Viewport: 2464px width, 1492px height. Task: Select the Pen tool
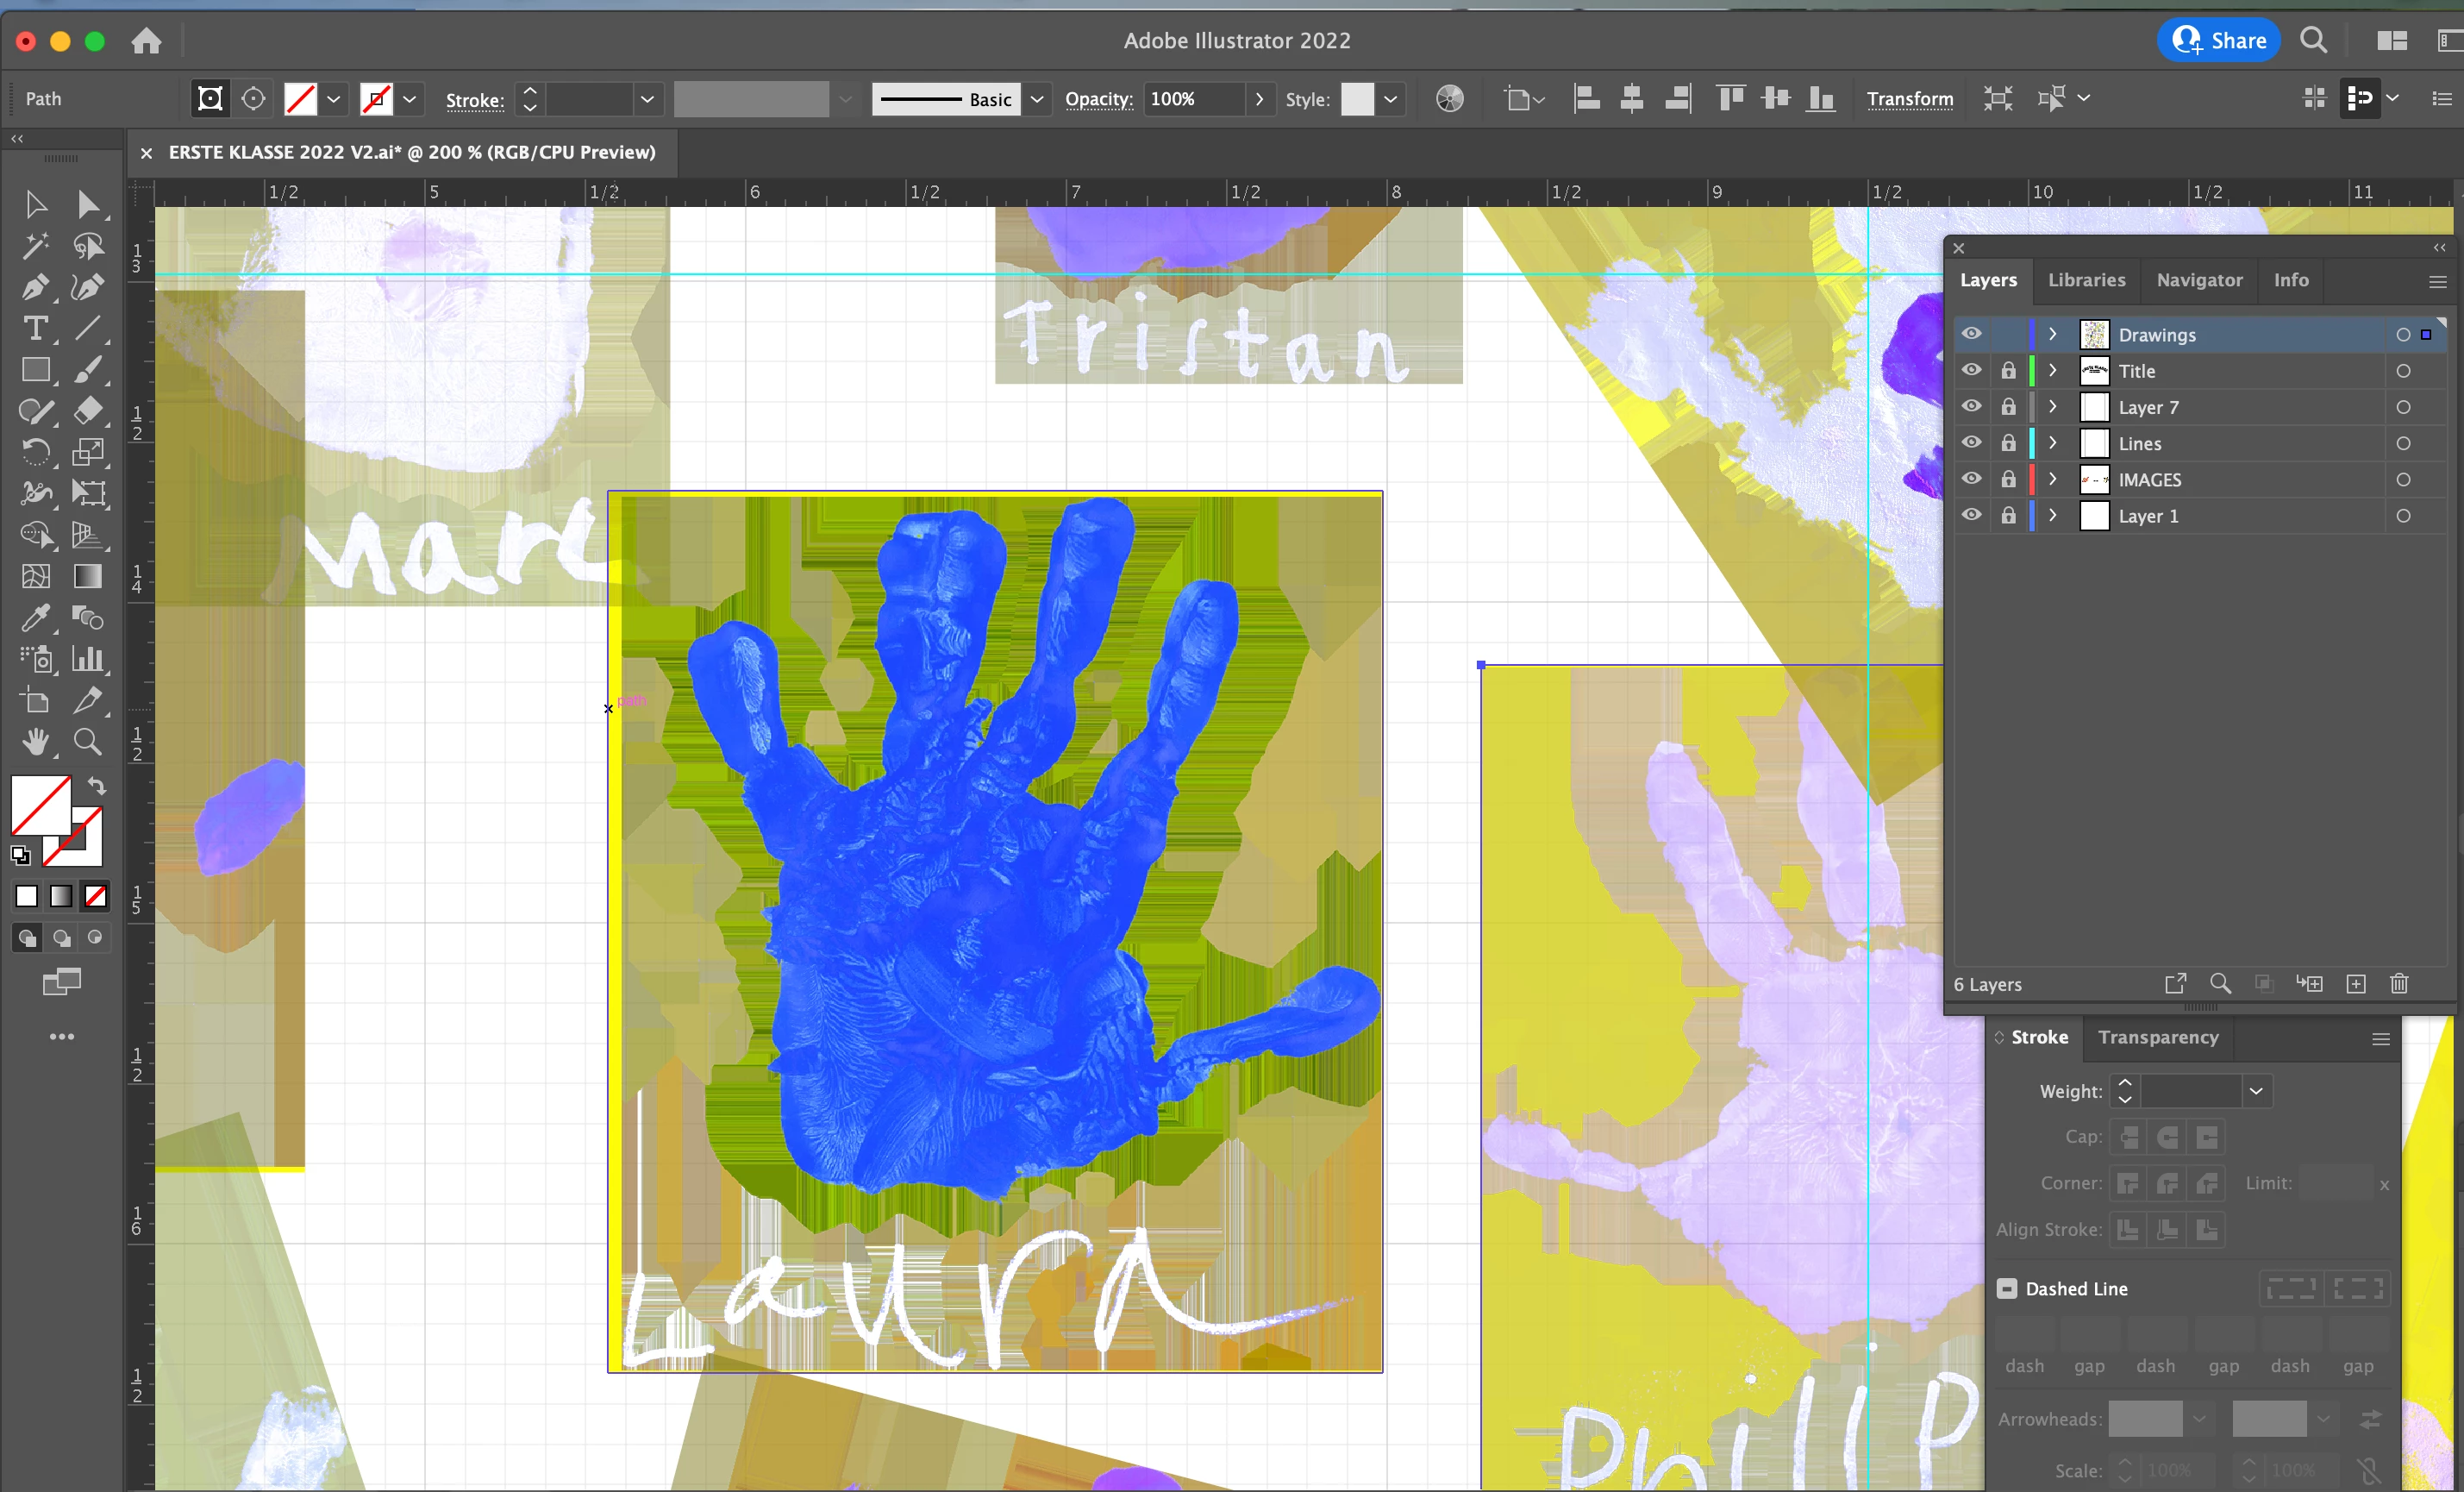(35, 288)
